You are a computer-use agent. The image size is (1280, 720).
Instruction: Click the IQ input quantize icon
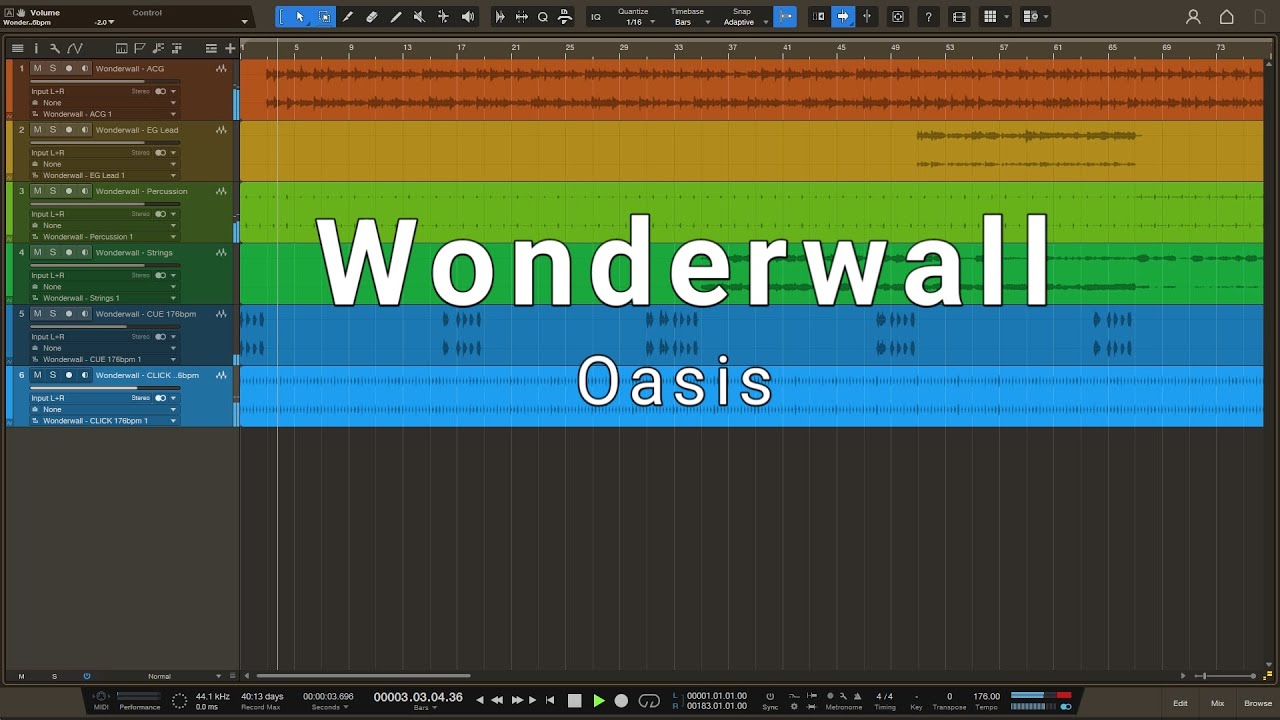pos(596,17)
